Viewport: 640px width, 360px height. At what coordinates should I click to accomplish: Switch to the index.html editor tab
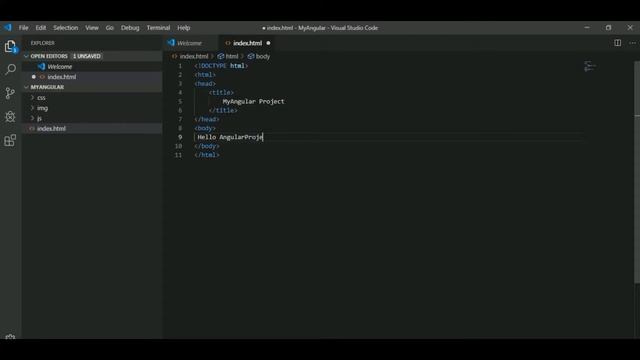click(x=247, y=43)
